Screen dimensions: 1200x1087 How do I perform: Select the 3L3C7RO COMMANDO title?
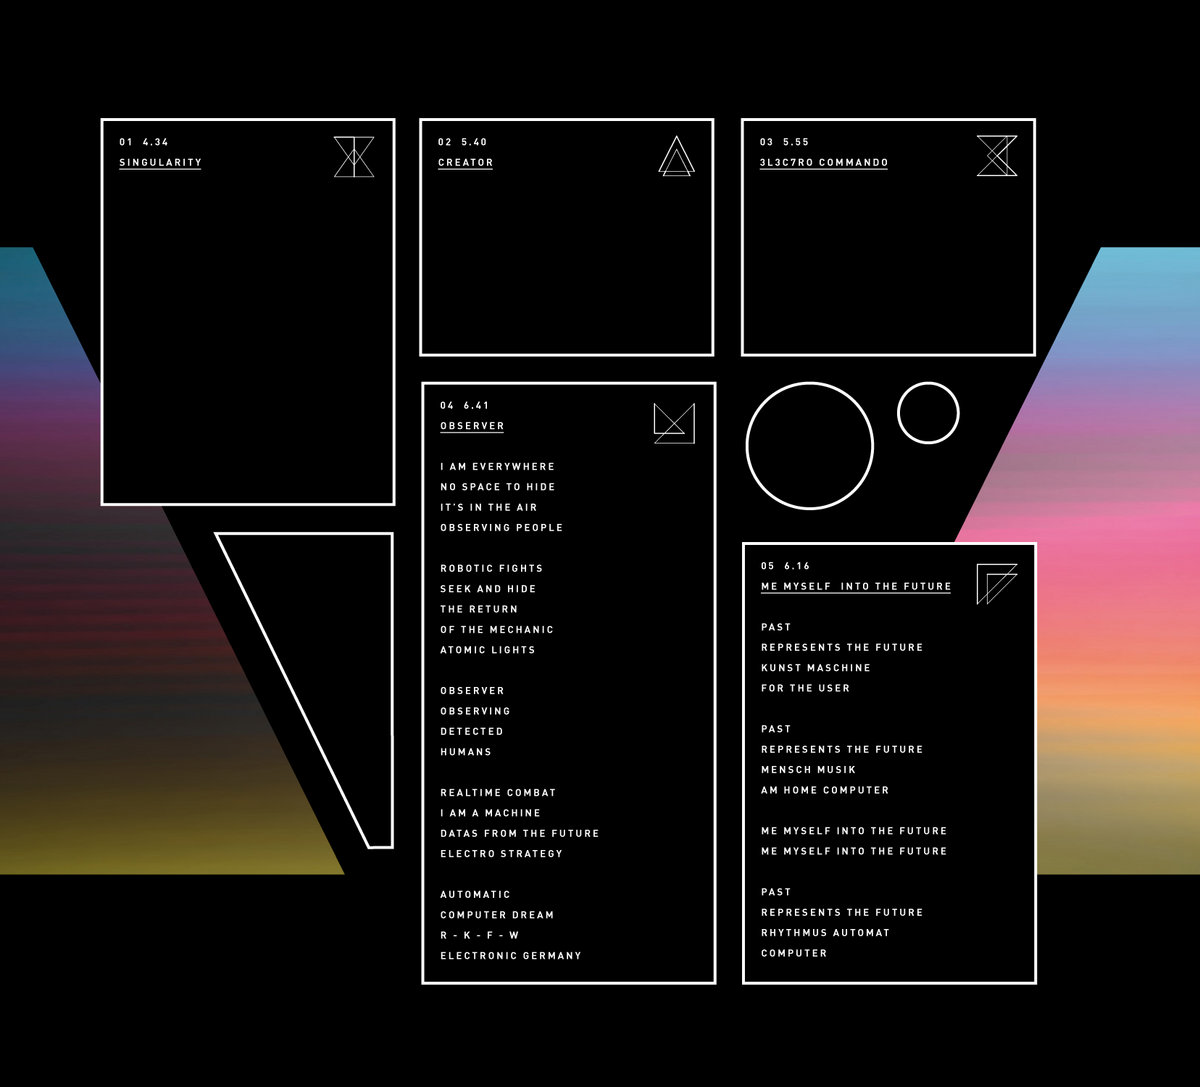[824, 163]
